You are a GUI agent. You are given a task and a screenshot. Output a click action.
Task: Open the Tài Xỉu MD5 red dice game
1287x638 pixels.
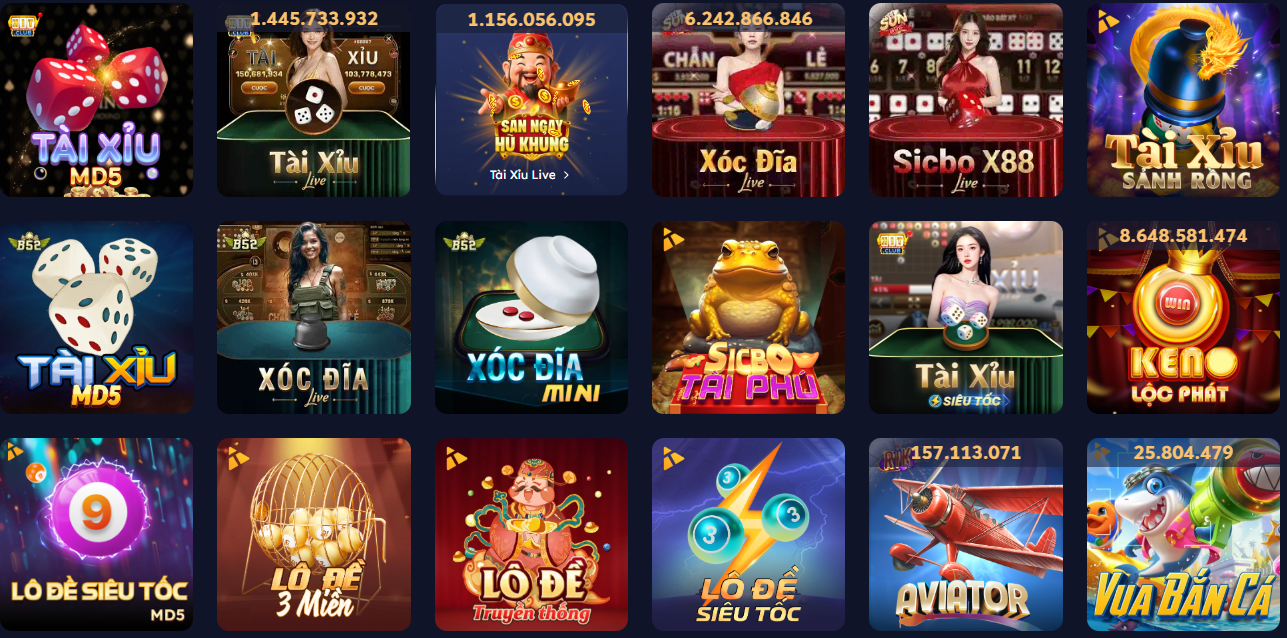[x=96, y=100]
